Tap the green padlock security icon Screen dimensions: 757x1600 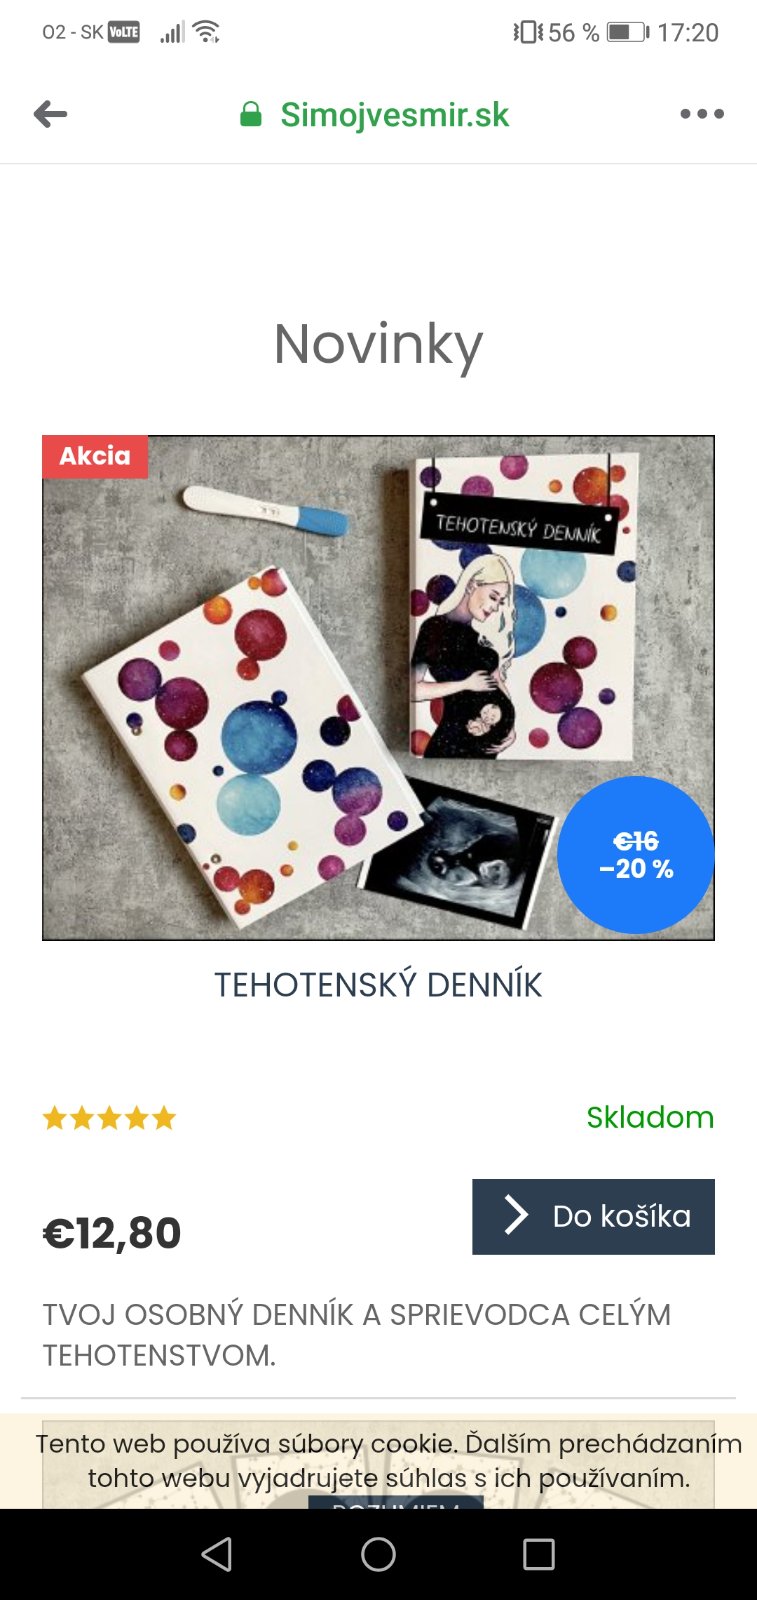[251, 114]
